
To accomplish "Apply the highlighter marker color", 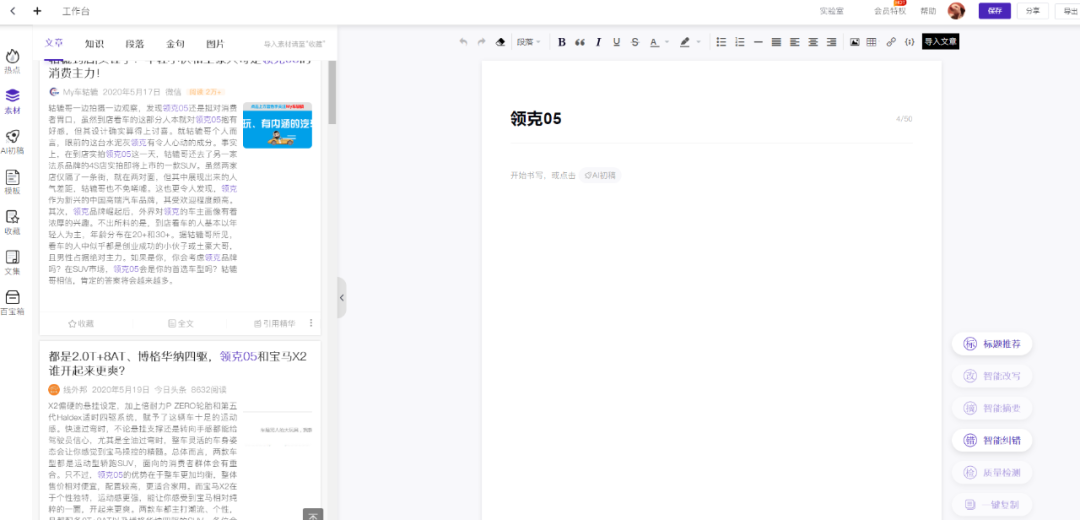I will point(685,42).
